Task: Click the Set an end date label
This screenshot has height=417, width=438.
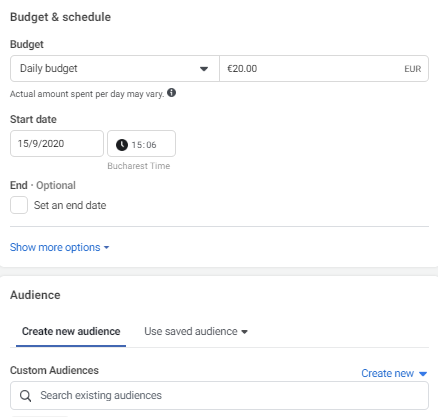Action: 70,205
